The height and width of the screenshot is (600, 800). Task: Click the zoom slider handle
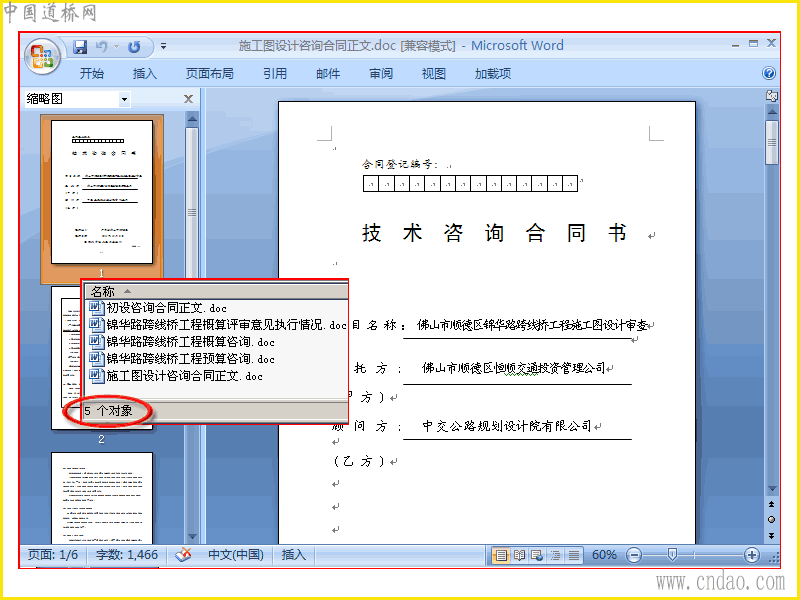672,555
